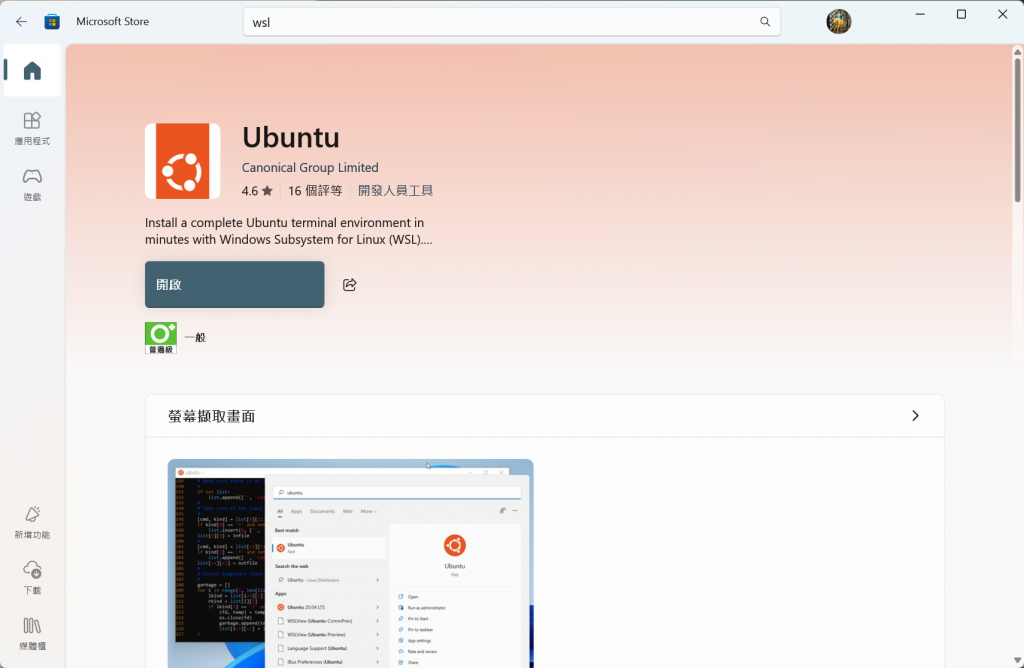Screen dimensions: 1024x668
Task: Open the user profile avatar
Action: (839, 22)
